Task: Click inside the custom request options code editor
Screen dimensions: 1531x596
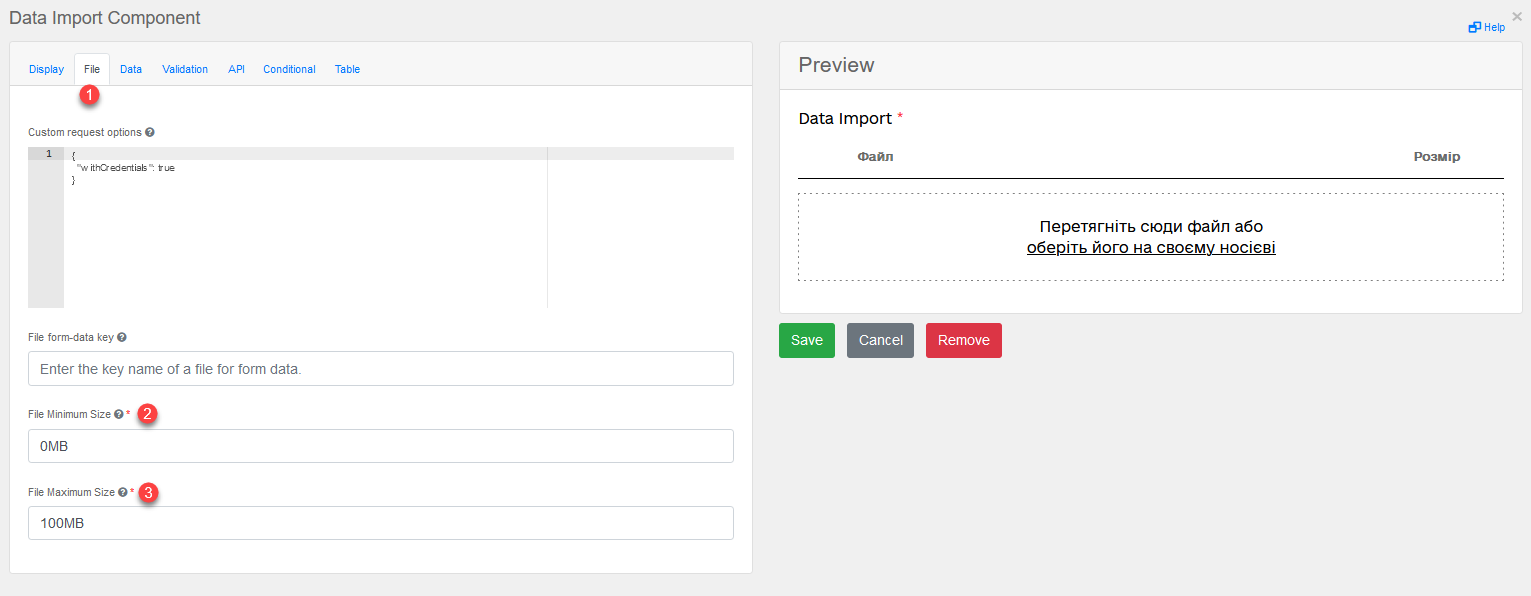Action: [x=381, y=227]
